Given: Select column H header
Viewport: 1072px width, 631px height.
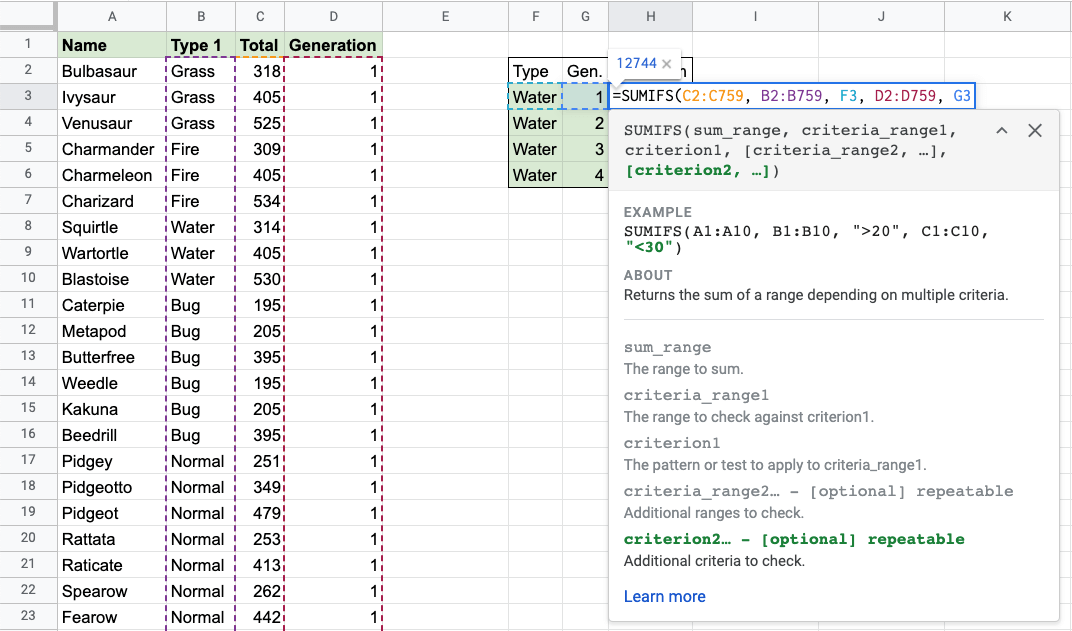Looking at the screenshot, I should pos(650,15).
